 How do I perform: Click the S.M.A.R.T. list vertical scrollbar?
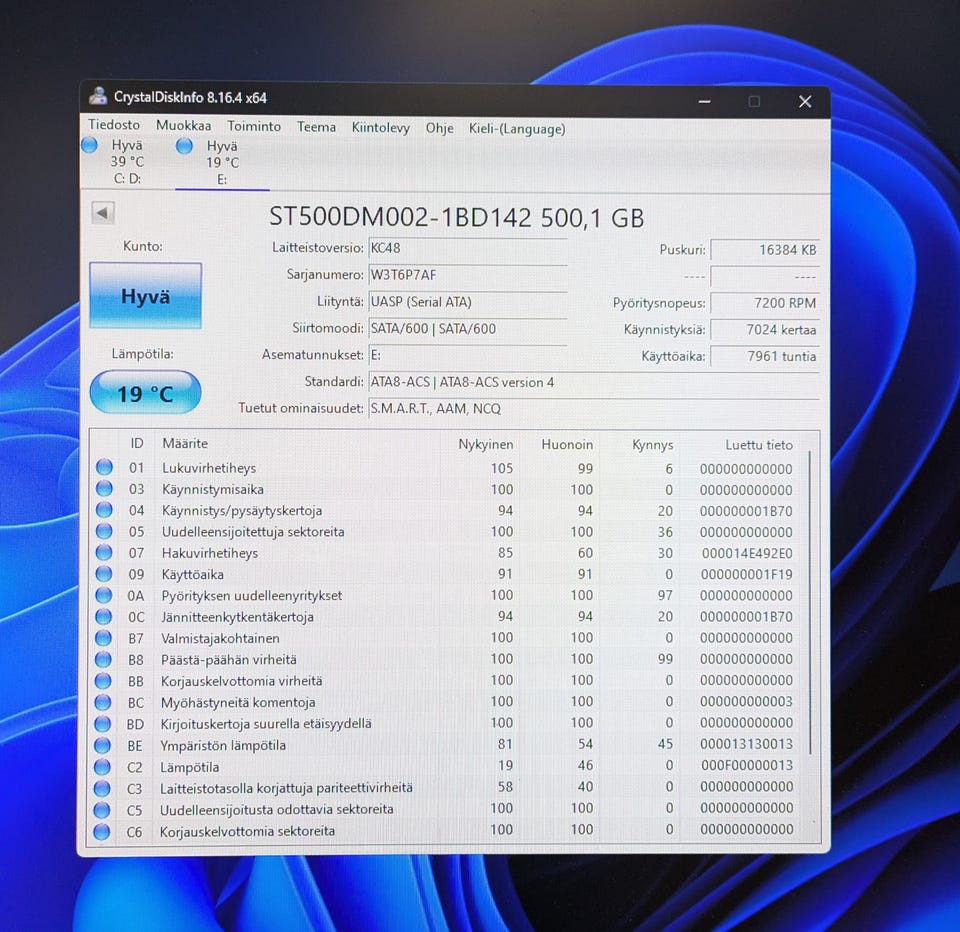[811, 603]
